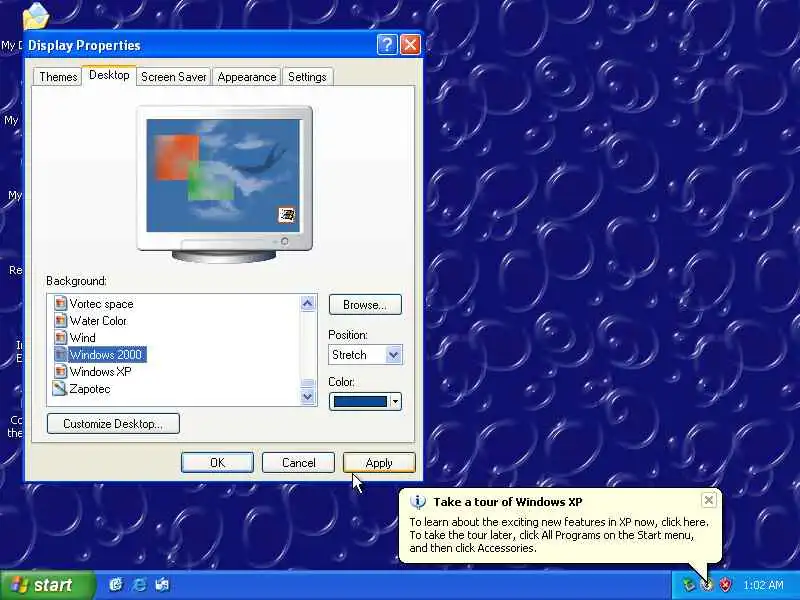This screenshot has width=800, height=600.
Task: Click the Windows 2000 wallpaper icon
Action: 60,355
